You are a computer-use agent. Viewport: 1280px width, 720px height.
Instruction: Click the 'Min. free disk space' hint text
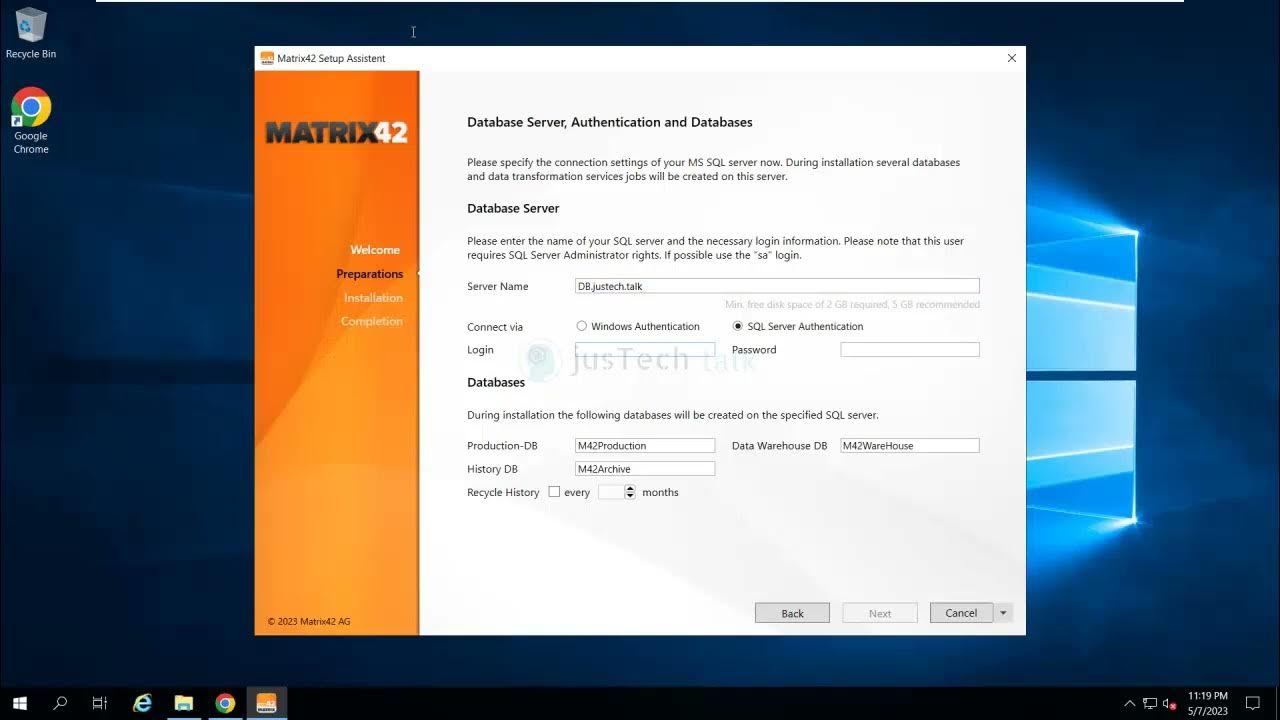[x=852, y=304]
